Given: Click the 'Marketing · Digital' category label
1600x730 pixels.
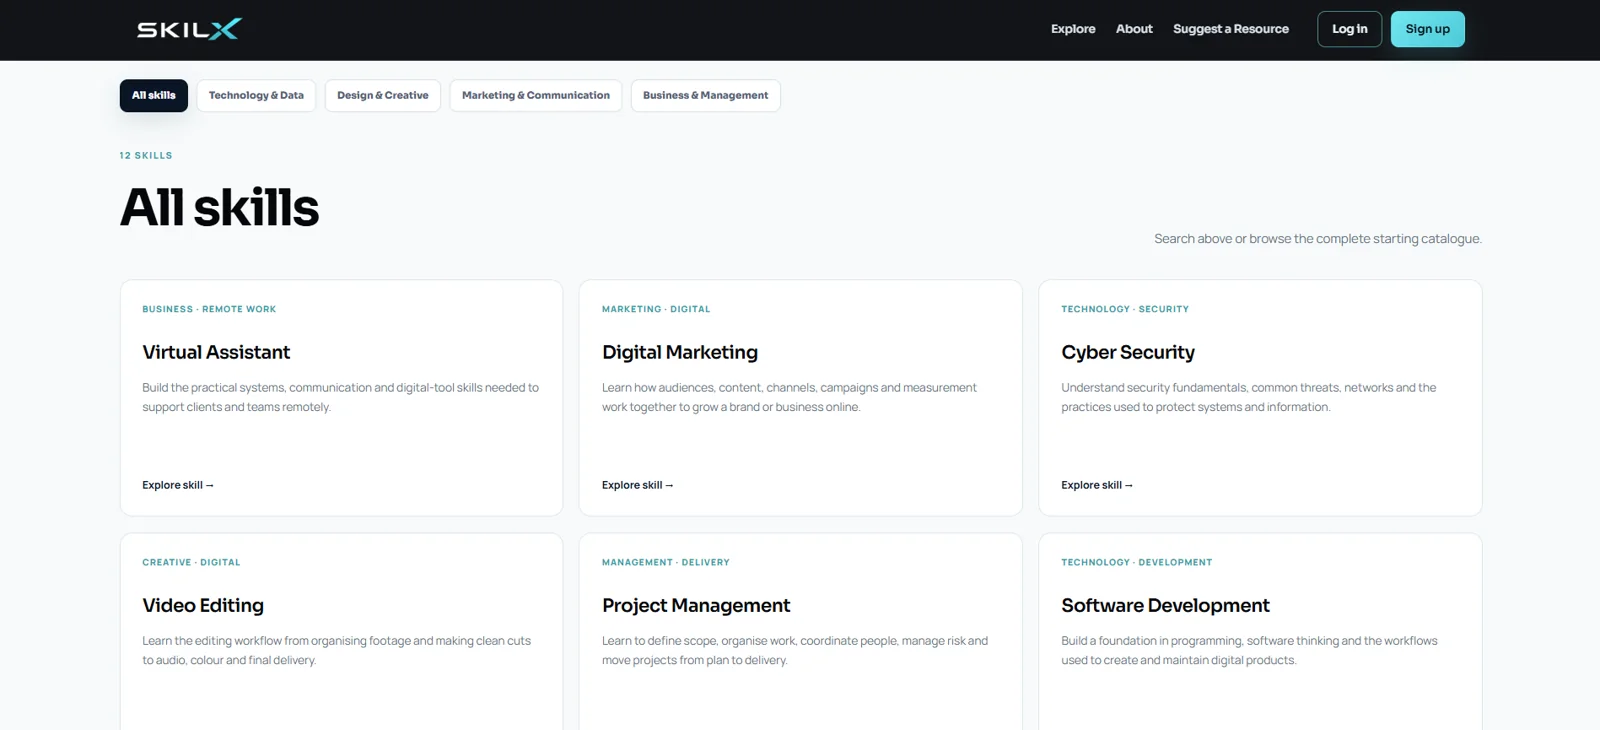Looking at the screenshot, I should point(656,309).
